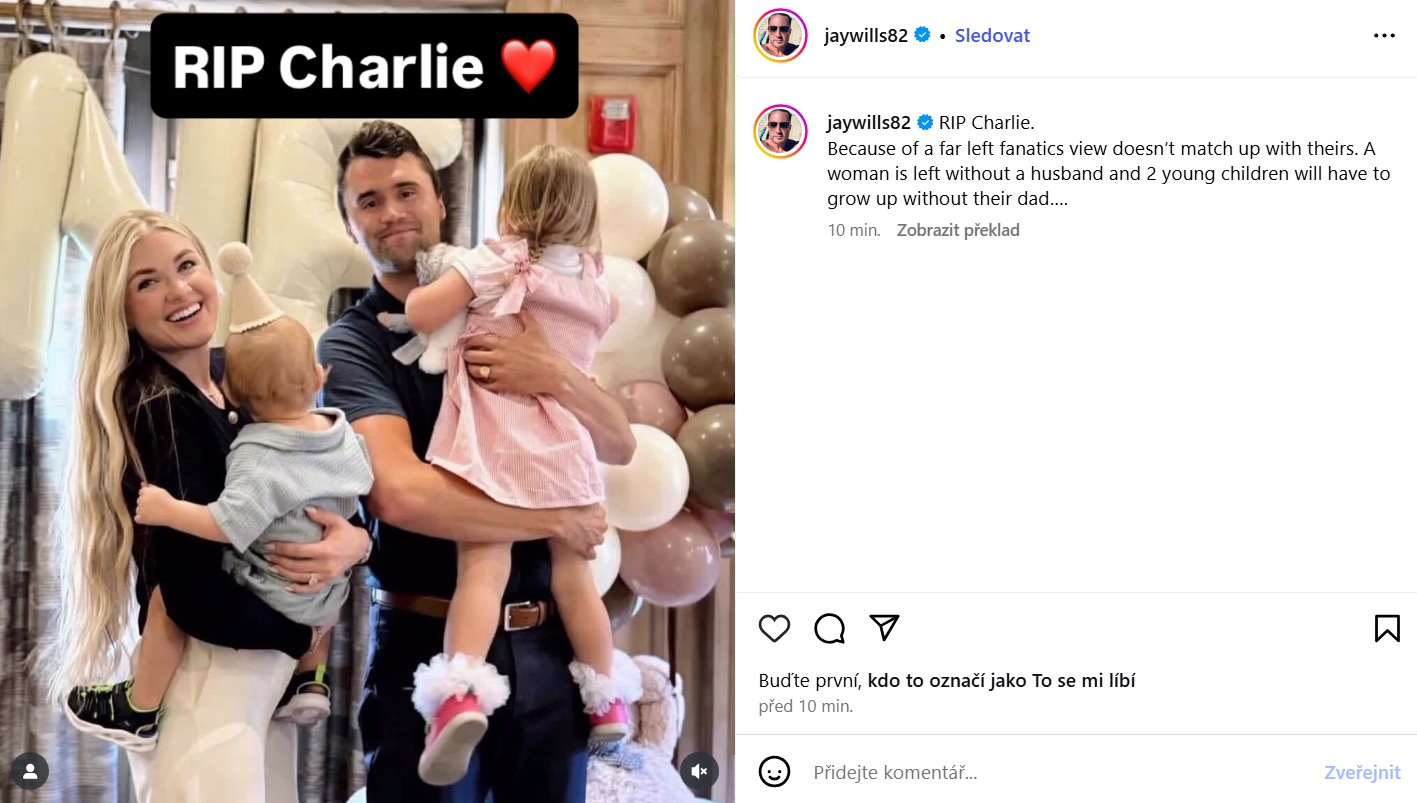
Task: Open comments via the speech bubble icon
Action: pos(830,628)
